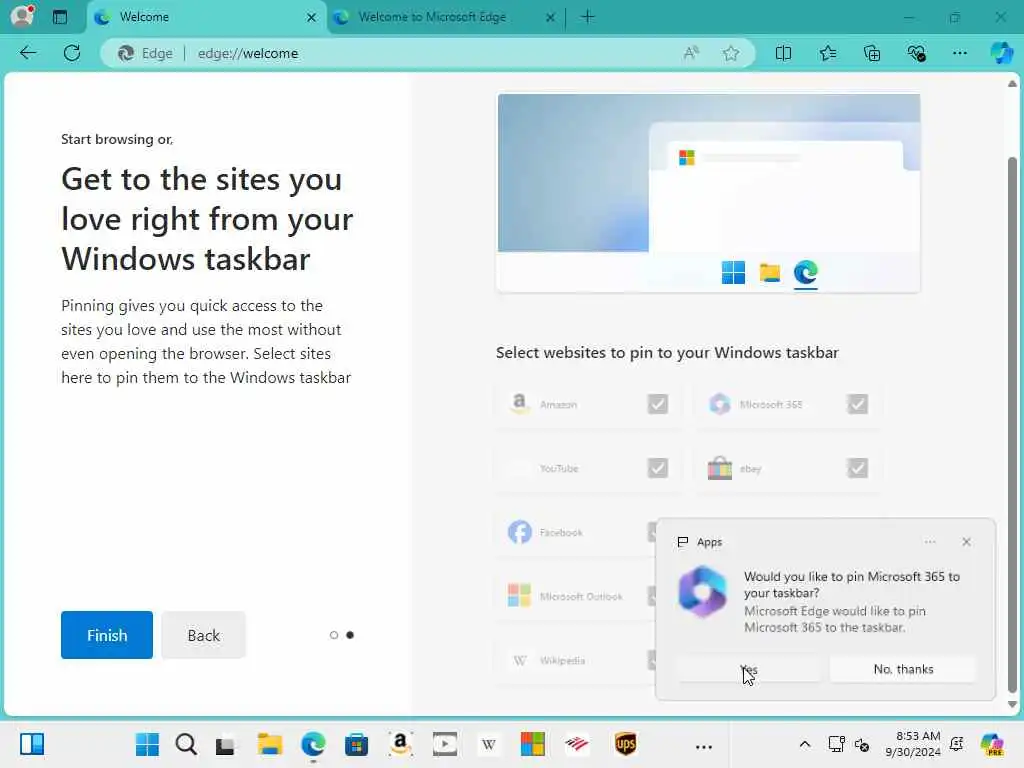Switch to Welcome to Microsoft Edge tab
This screenshot has width=1024, height=768.
pyautogui.click(x=432, y=17)
